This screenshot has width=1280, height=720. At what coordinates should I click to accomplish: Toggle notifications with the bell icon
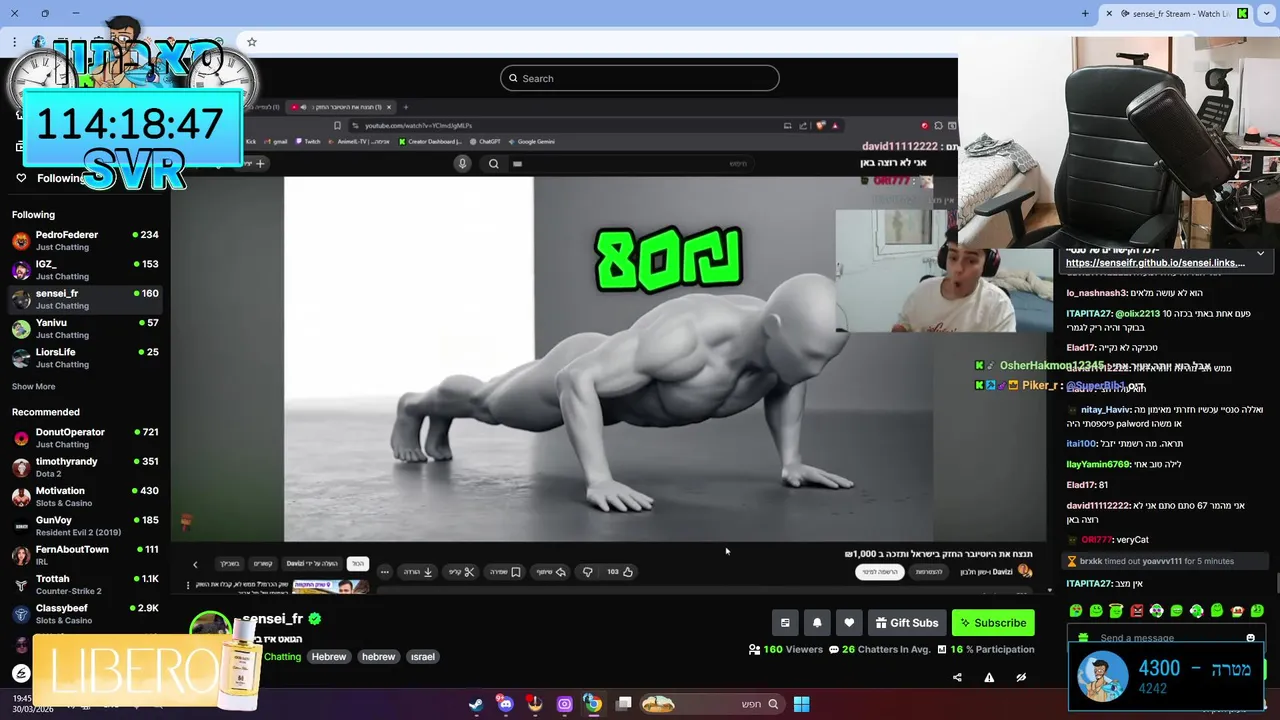(x=817, y=623)
